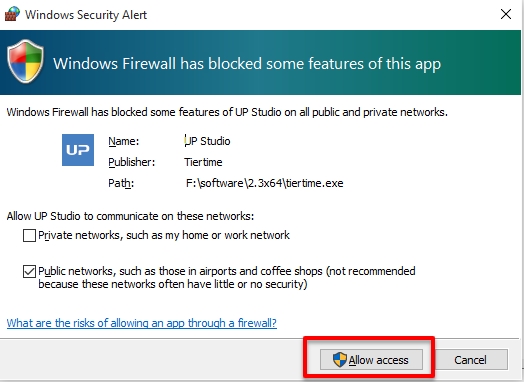Screen dimensions: 524x382
Task: Click the colored security shield in banner
Action: tap(25, 61)
